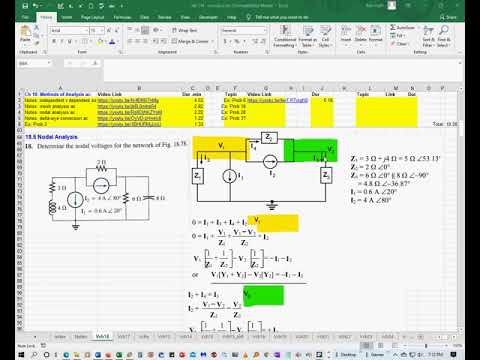480x360 pixels.
Task: Switch to the Insert ribbon tab
Action: coord(67,17)
